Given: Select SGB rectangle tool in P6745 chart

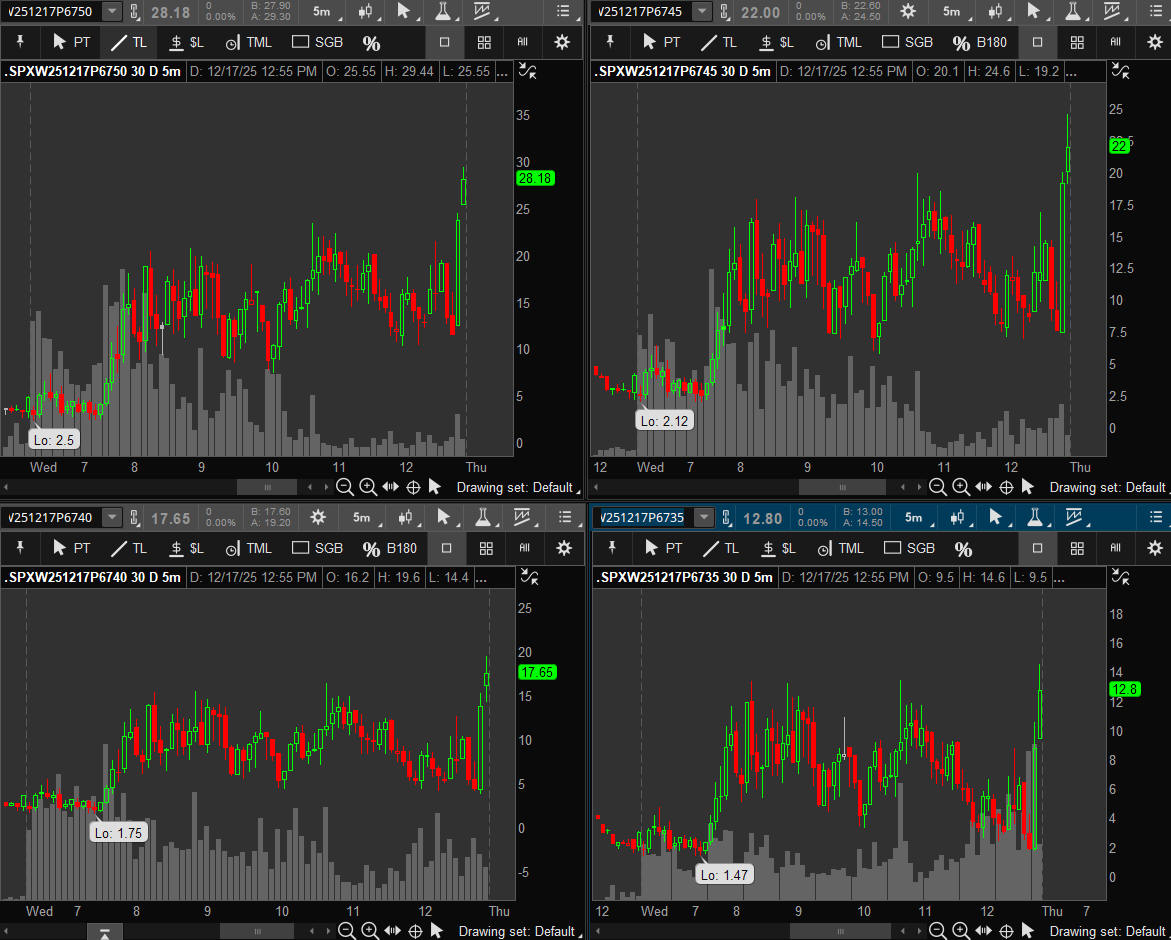Looking at the screenshot, I should (x=907, y=43).
